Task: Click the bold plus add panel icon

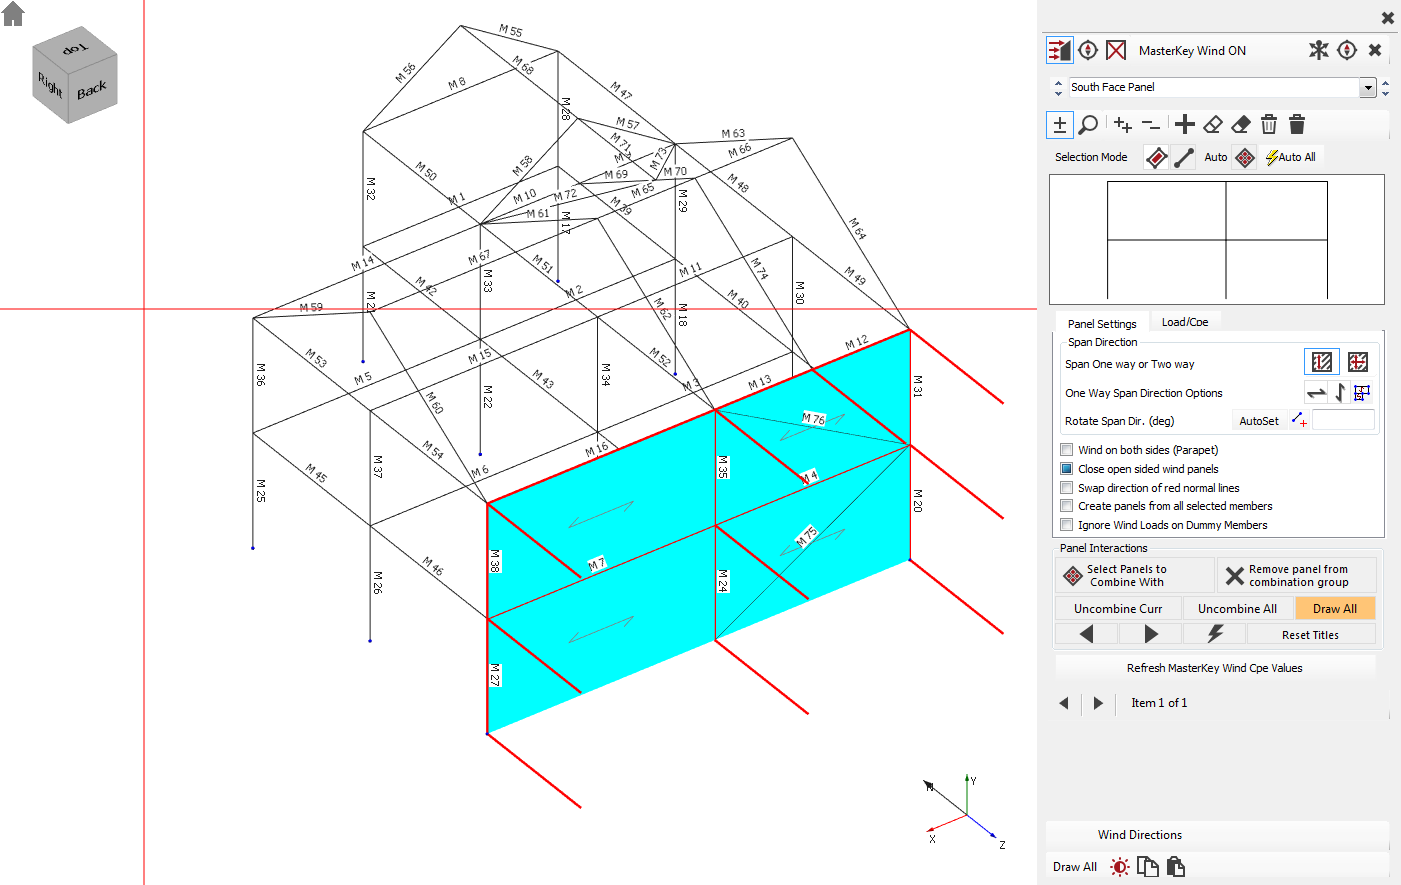Action: point(1185,125)
